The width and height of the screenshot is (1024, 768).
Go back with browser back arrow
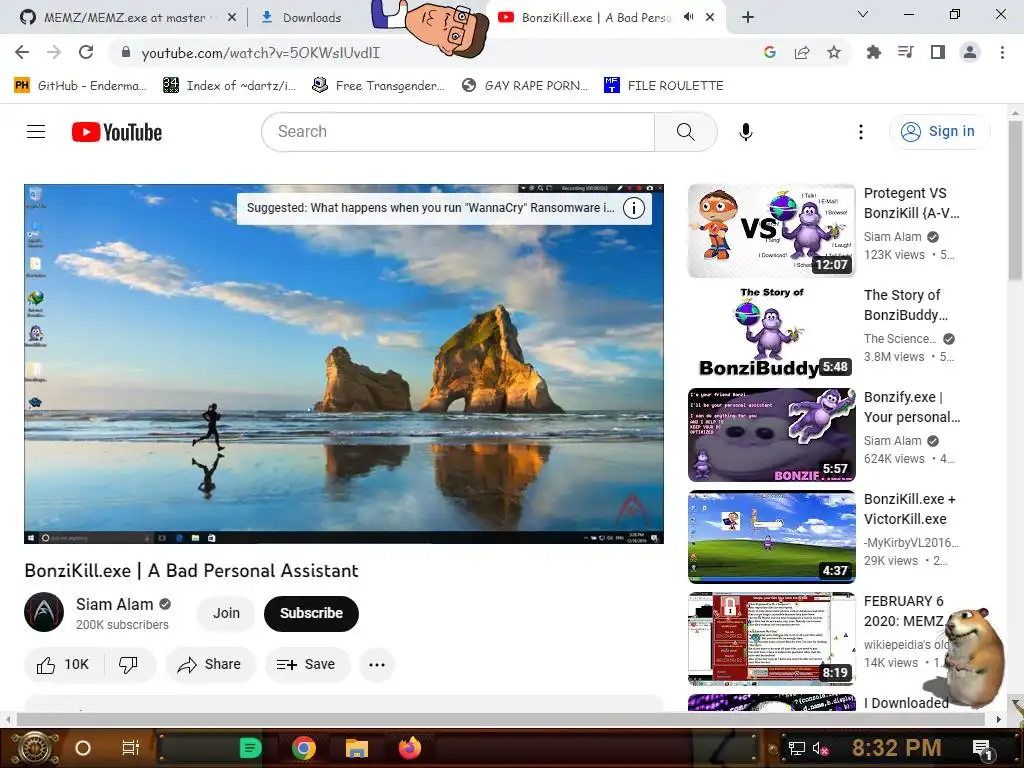[22, 52]
